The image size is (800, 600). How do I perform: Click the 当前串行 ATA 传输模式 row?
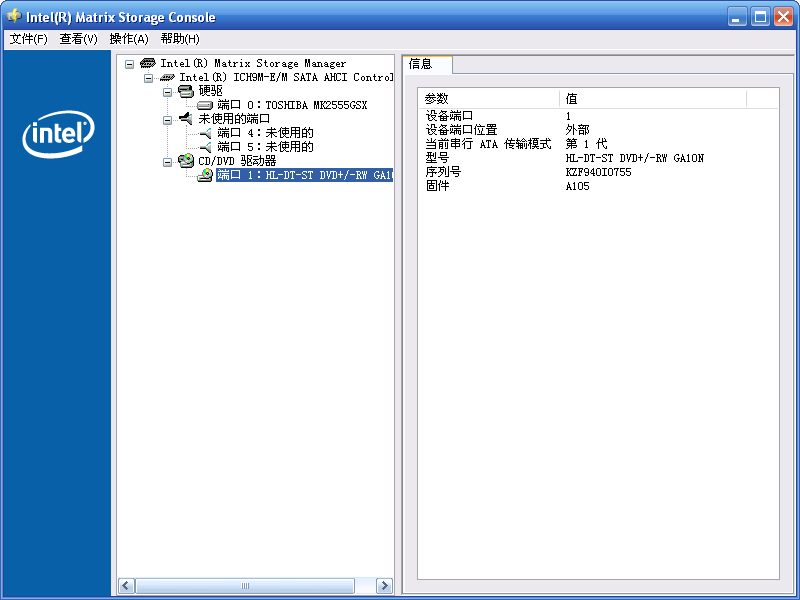coord(599,144)
